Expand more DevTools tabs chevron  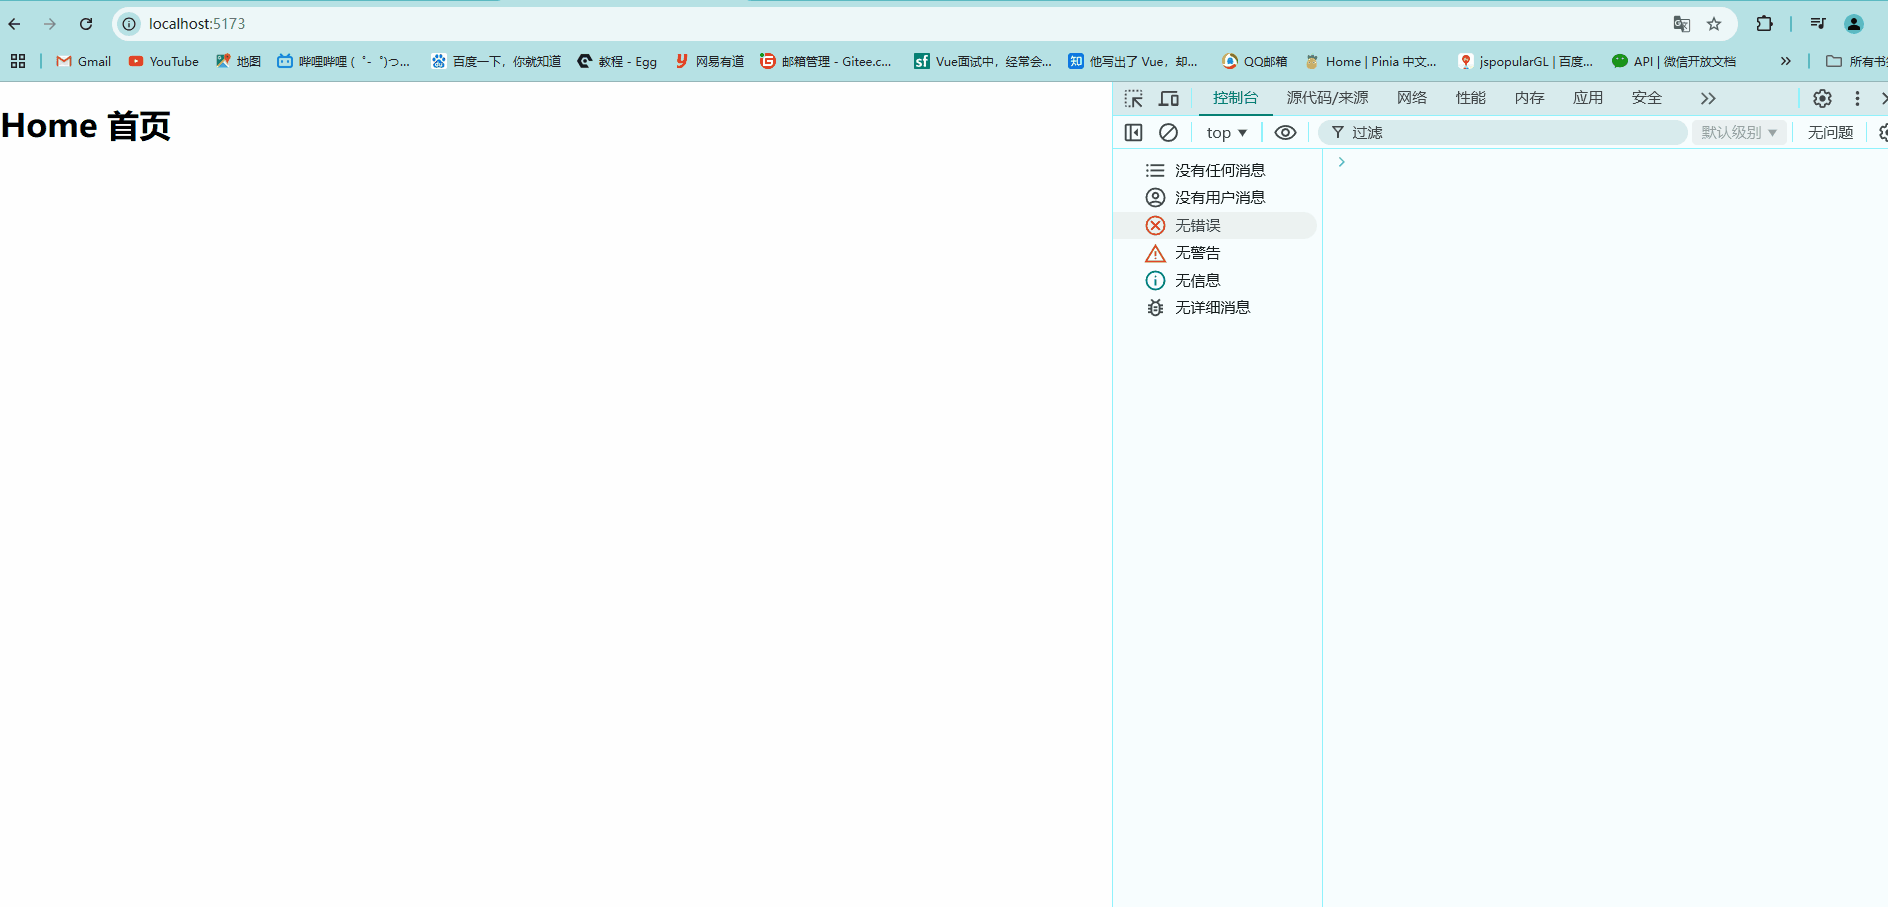click(1708, 98)
